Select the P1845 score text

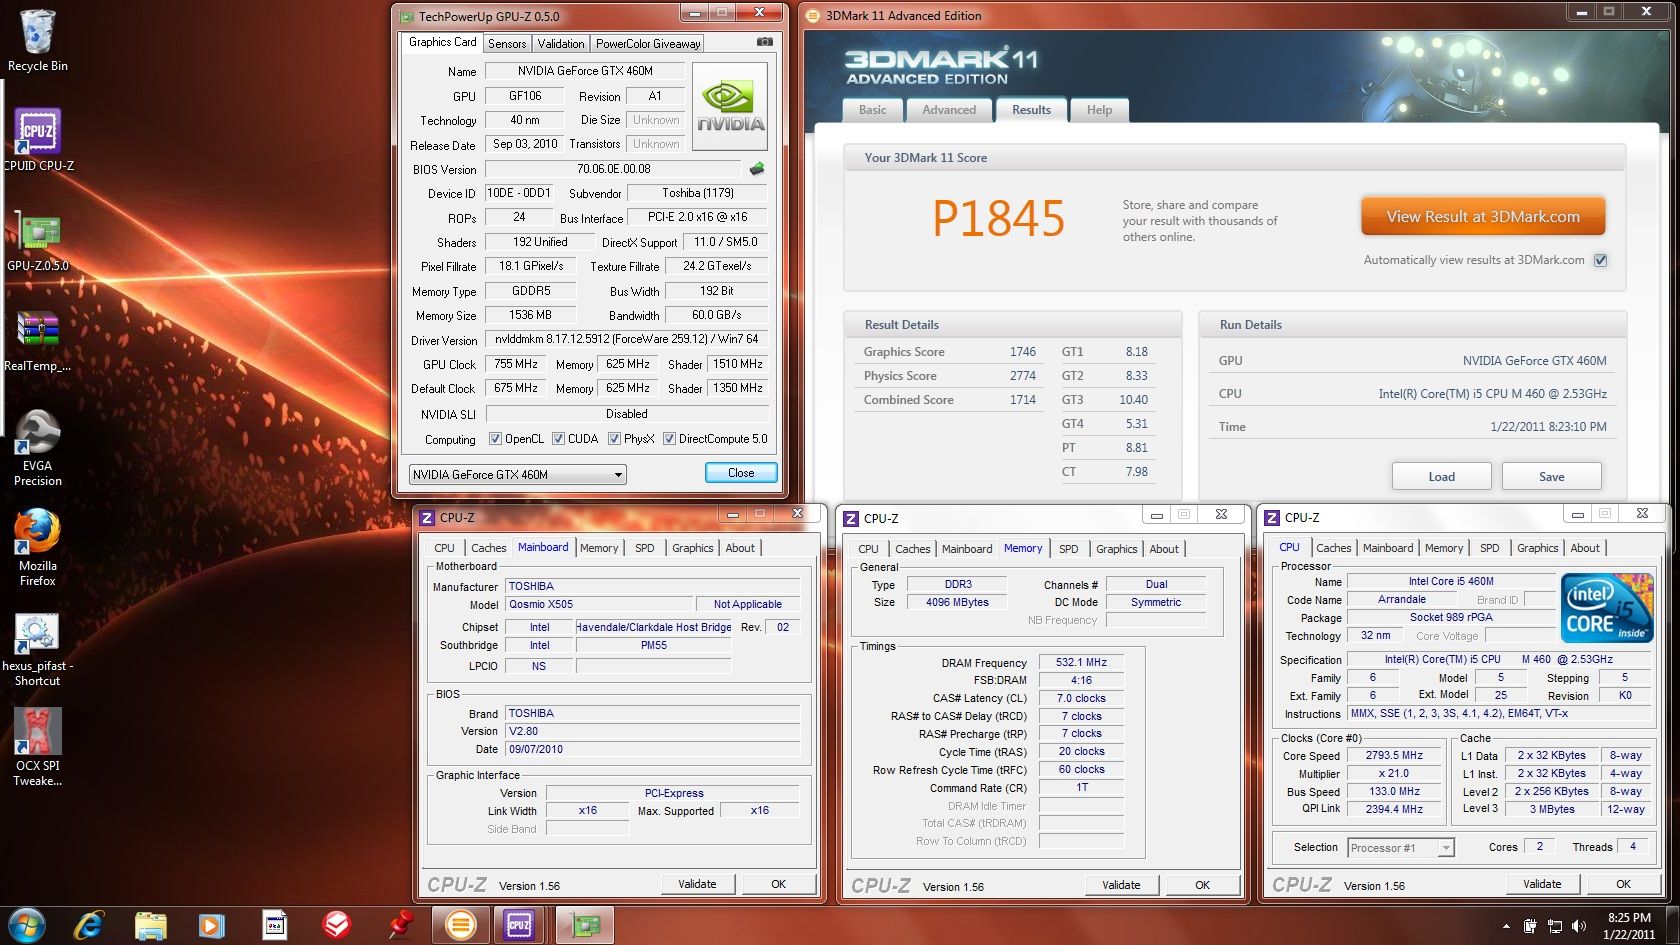(998, 219)
